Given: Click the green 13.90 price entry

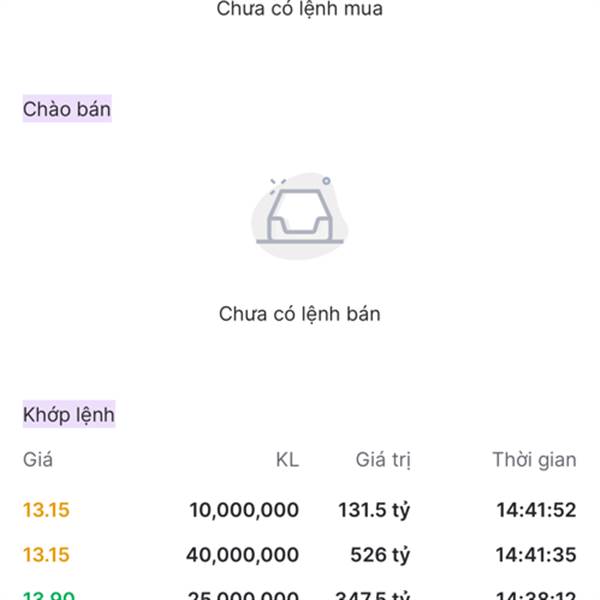Looking at the screenshot, I should click(49, 595).
